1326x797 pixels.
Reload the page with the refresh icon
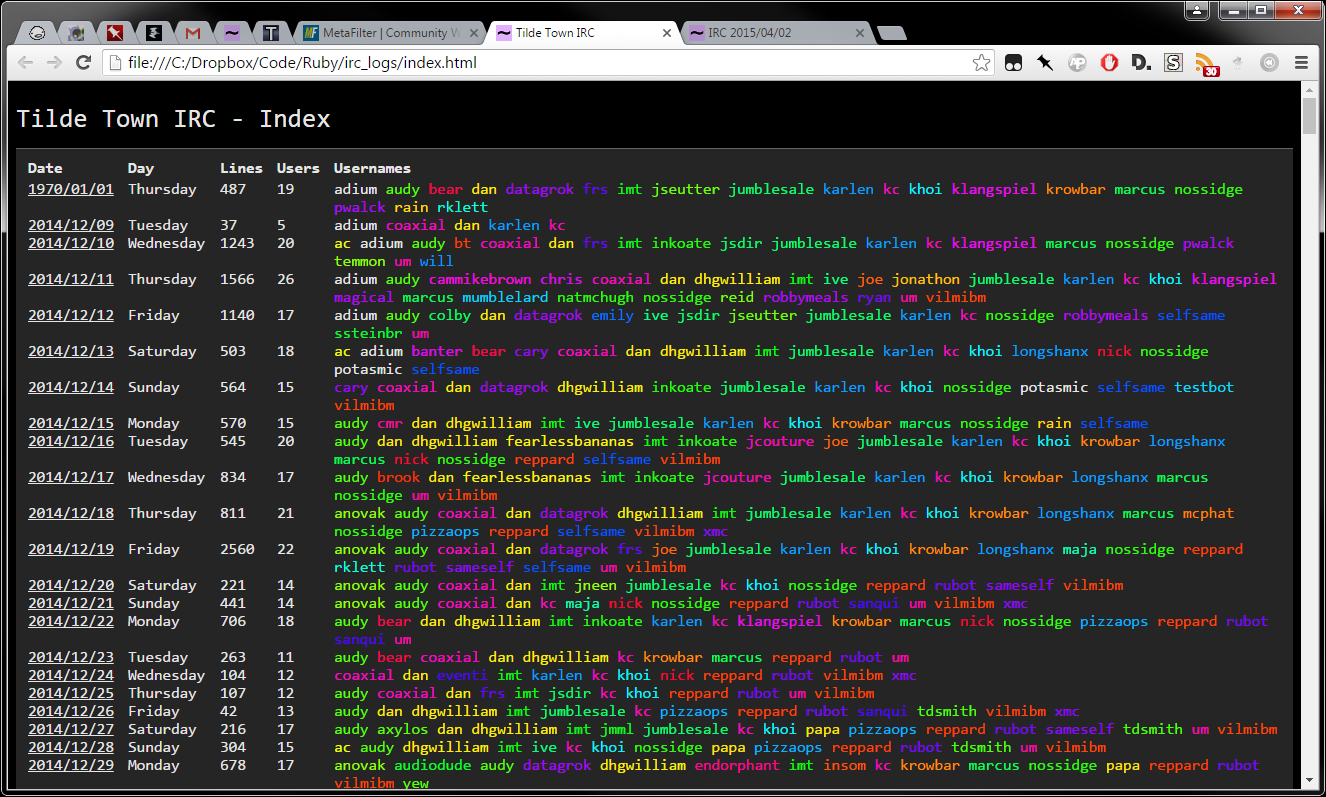(x=84, y=63)
